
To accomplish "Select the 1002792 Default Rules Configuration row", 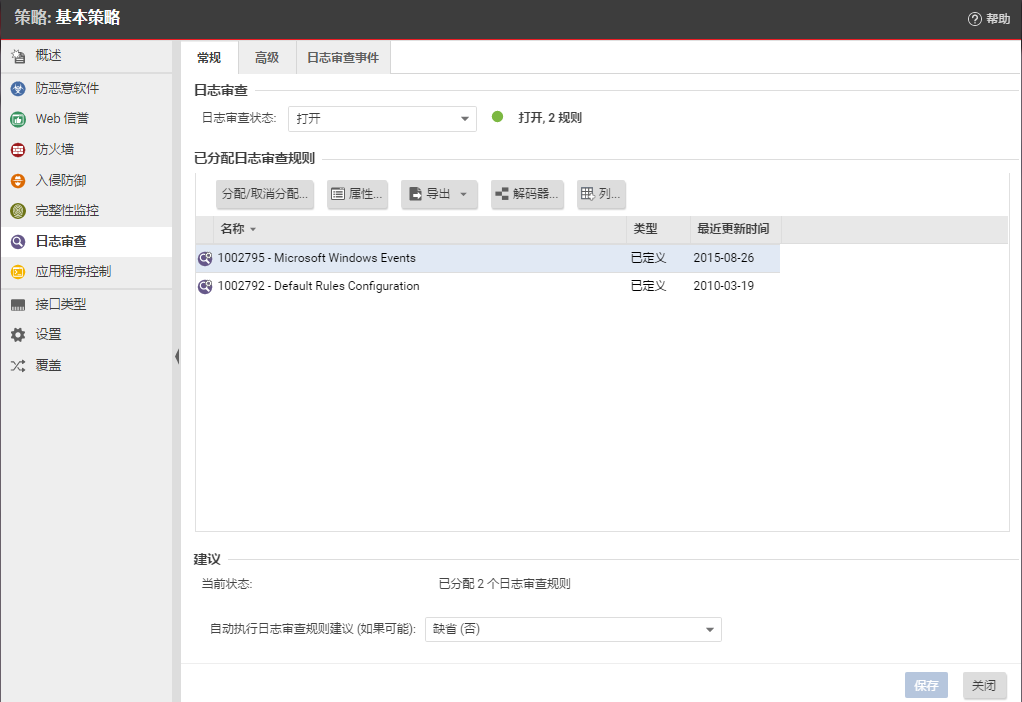I will pyautogui.click(x=319, y=286).
